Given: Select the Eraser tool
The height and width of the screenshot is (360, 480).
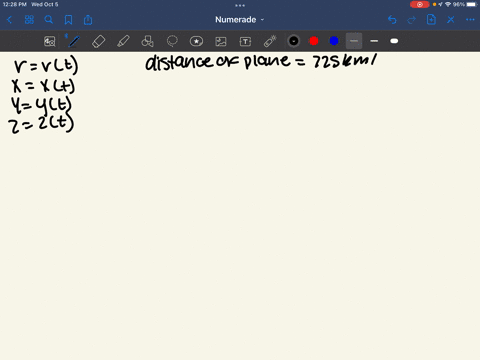Looking at the screenshot, I should pyautogui.click(x=98, y=41).
